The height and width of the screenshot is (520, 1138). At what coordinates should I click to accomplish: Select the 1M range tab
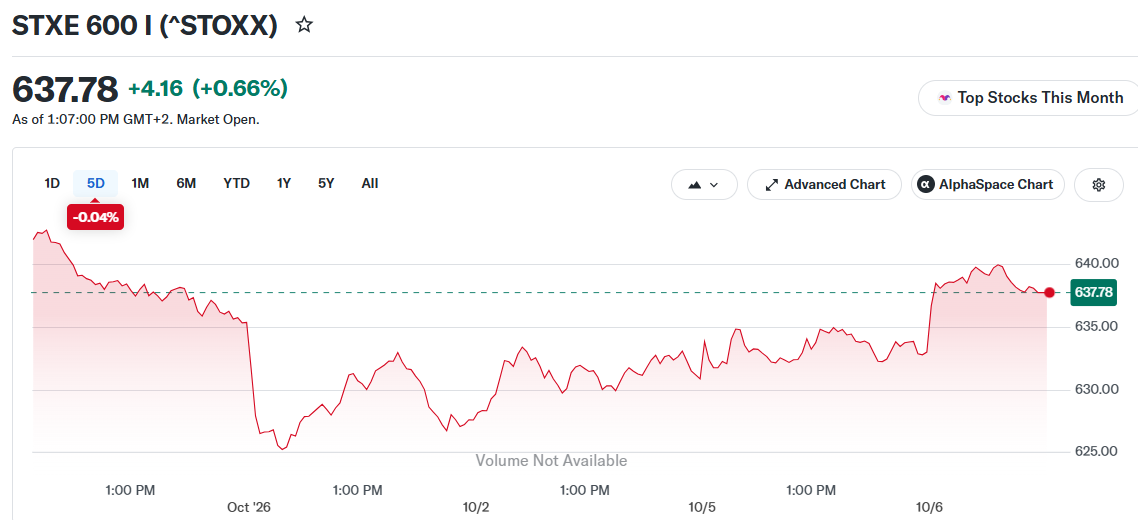[140, 184]
